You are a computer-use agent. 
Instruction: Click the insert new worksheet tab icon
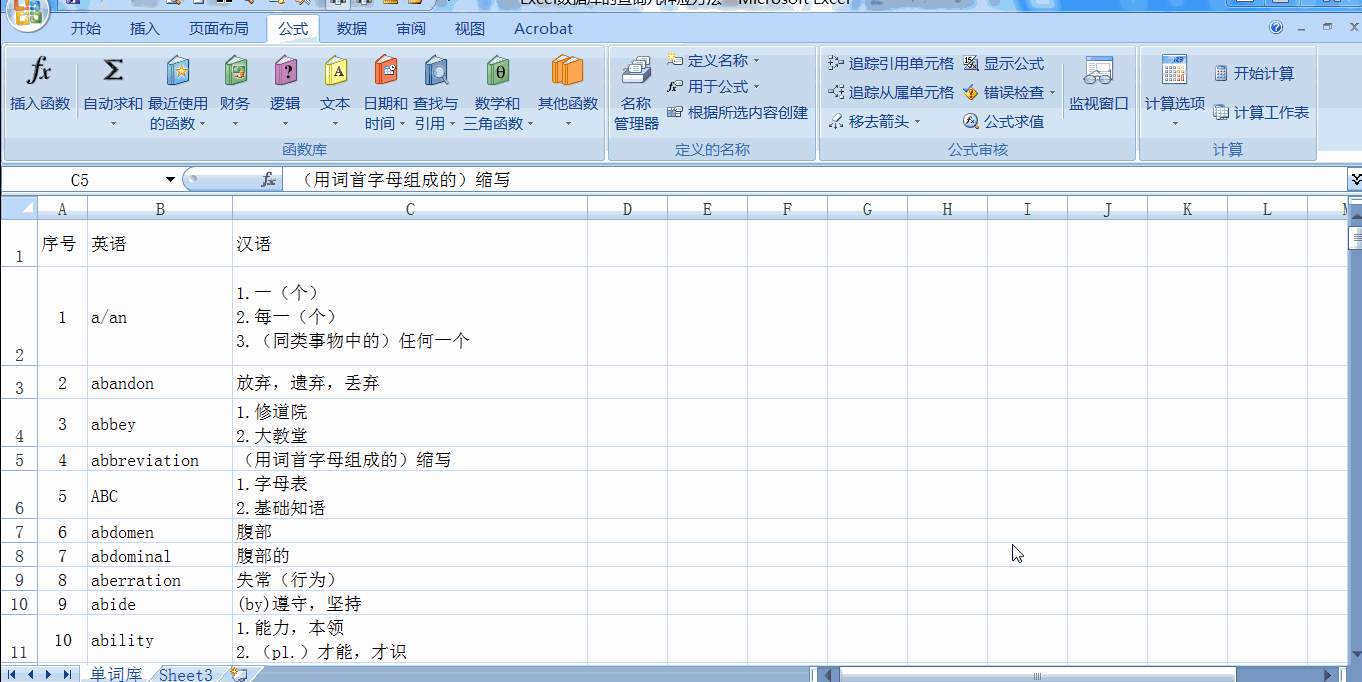click(239, 675)
